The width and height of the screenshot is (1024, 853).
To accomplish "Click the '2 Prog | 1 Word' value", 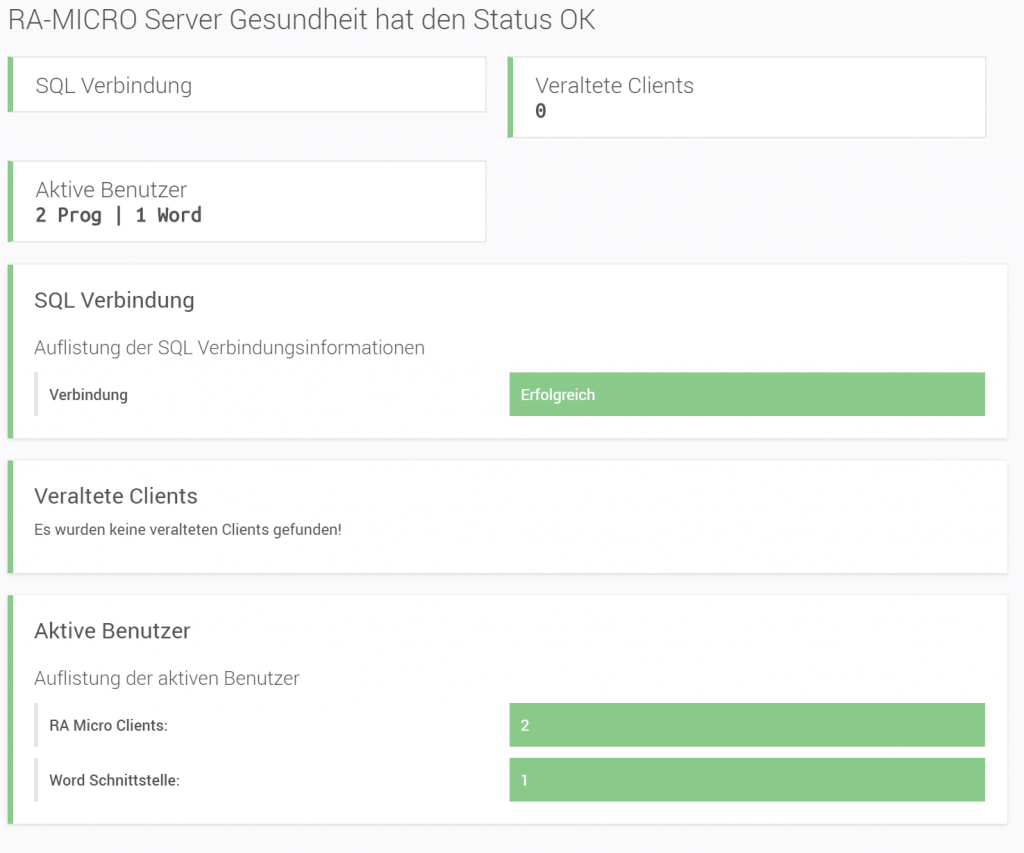I will pos(118,215).
